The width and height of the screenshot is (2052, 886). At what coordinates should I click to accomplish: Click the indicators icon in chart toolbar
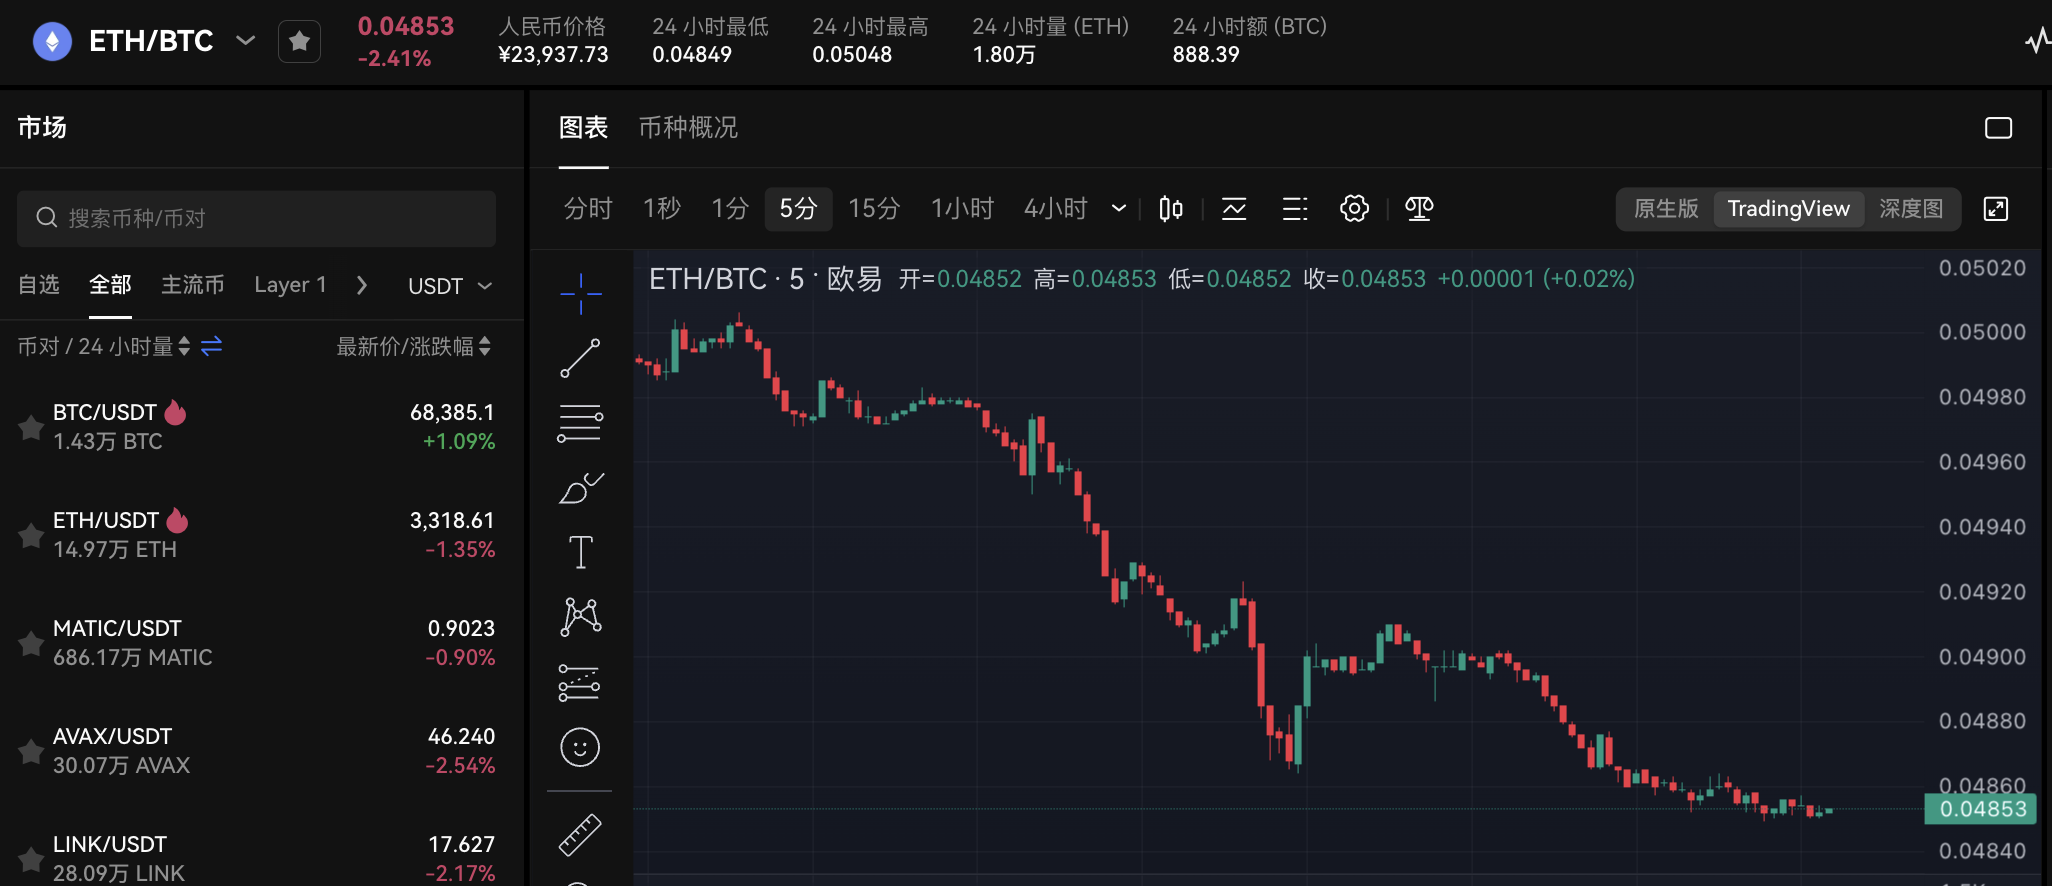point(1234,209)
